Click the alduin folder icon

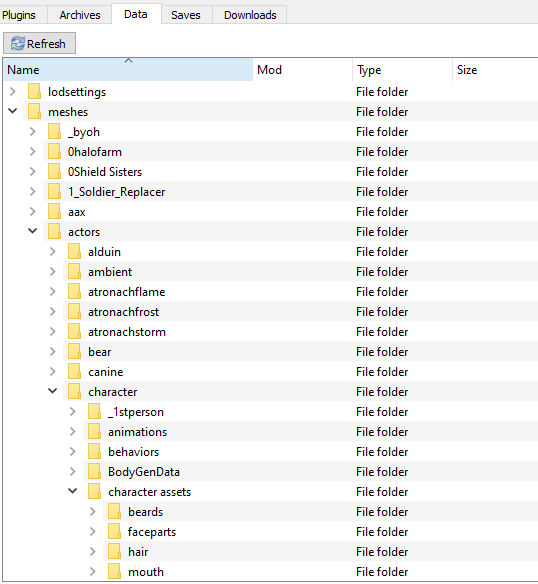tap(75, 252)
